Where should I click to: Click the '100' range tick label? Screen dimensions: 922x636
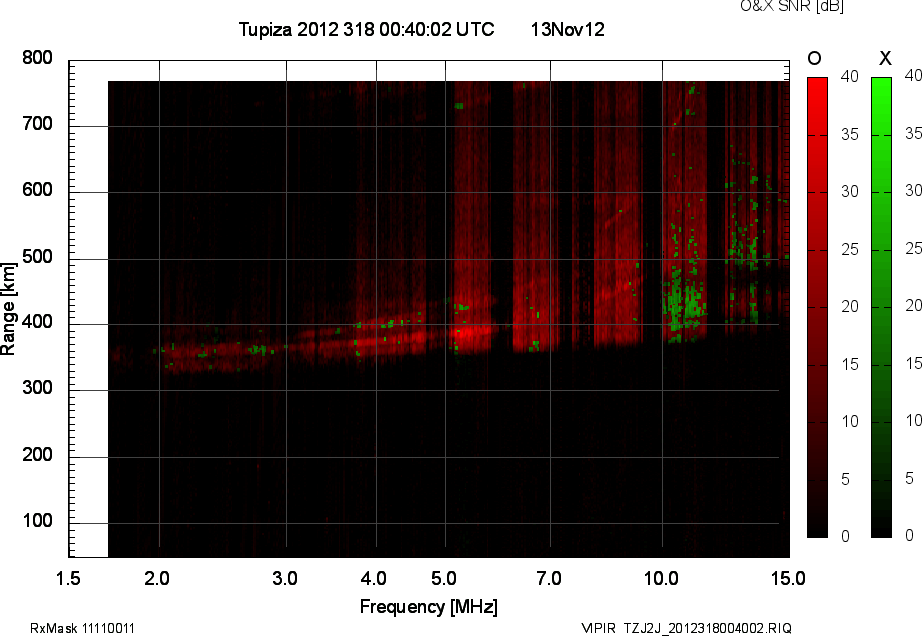tap(37, 523)
